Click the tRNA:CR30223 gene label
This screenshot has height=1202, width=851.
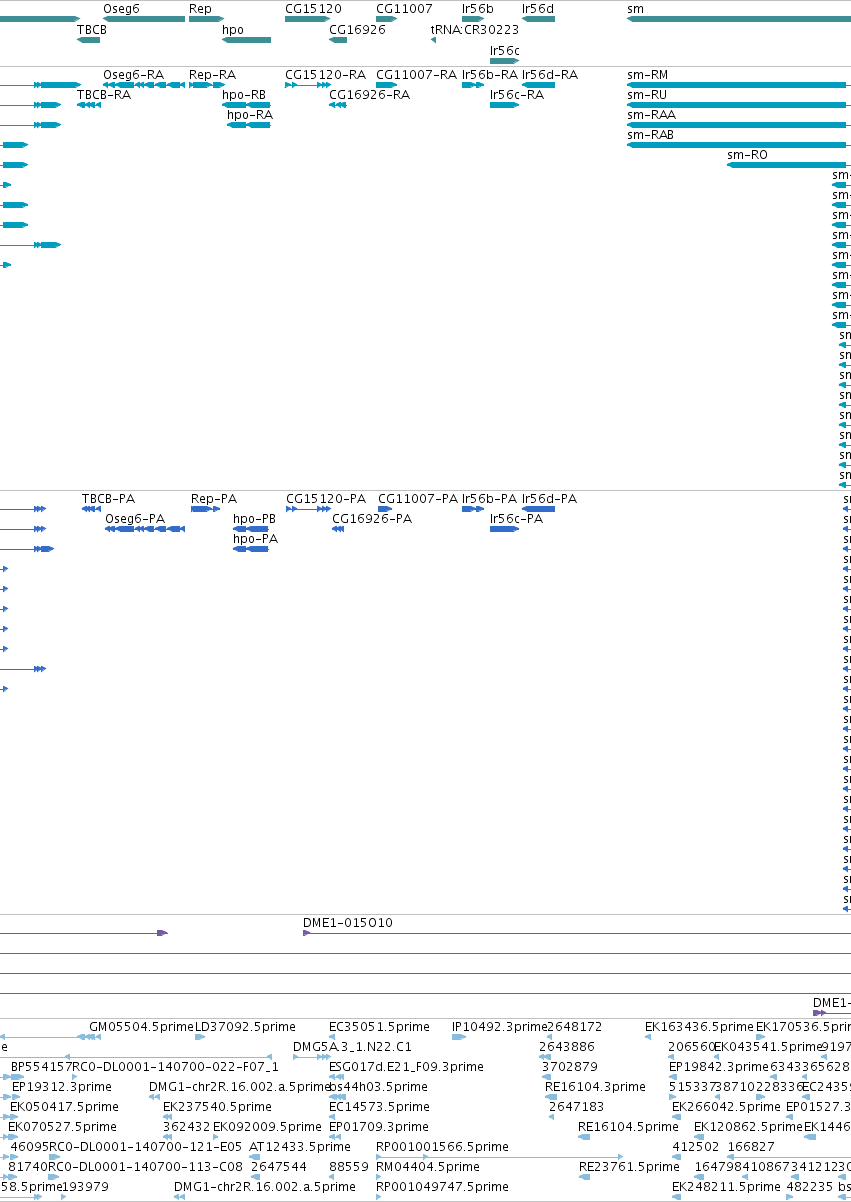pyautogui.click(x=475, y=30)
